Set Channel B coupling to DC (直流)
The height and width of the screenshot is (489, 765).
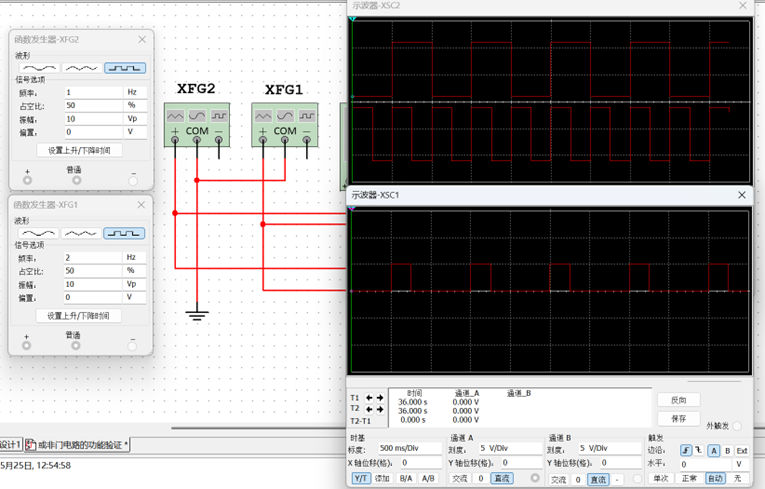pos(599,480)
